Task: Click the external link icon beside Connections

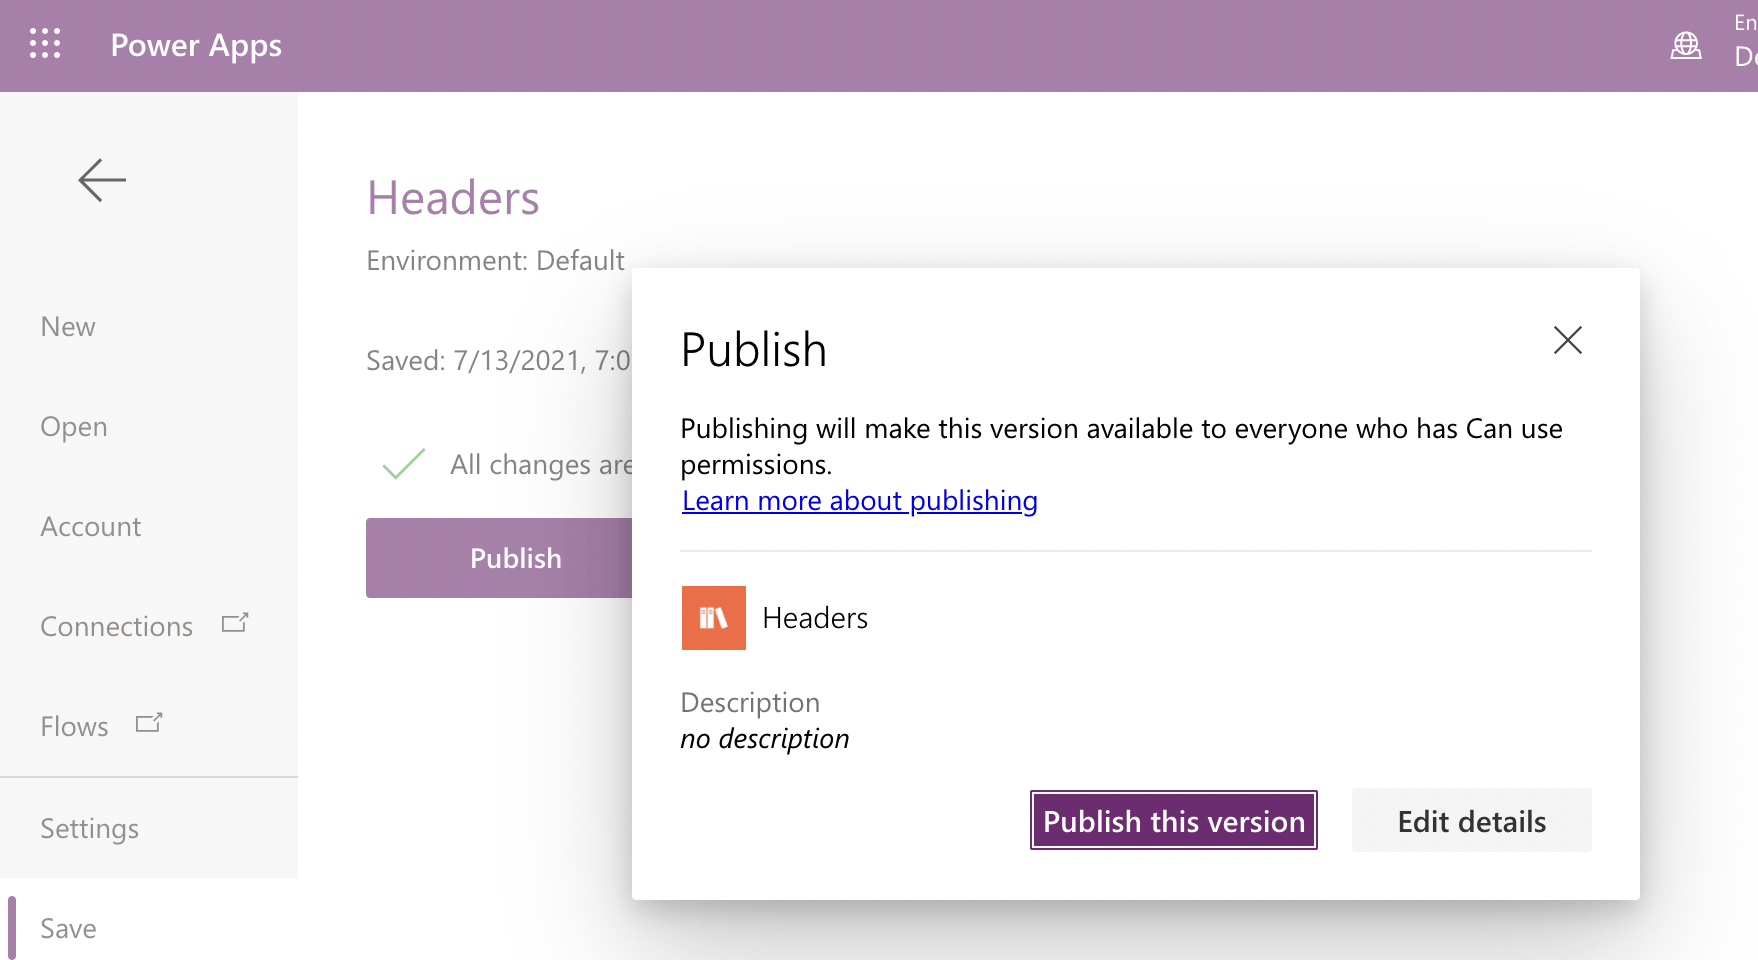Action: 235,623
